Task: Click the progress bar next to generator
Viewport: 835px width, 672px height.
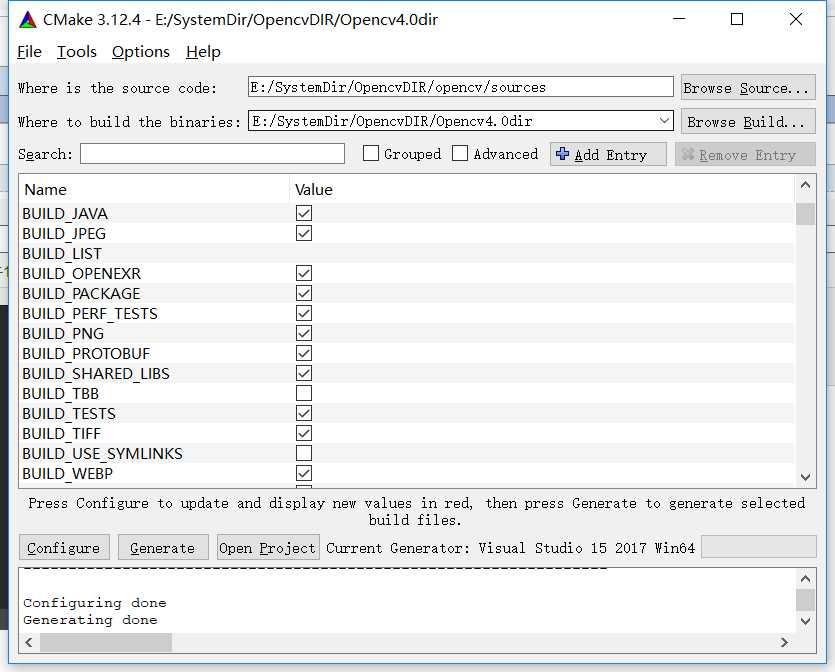Action: click(x=758, y=547)
